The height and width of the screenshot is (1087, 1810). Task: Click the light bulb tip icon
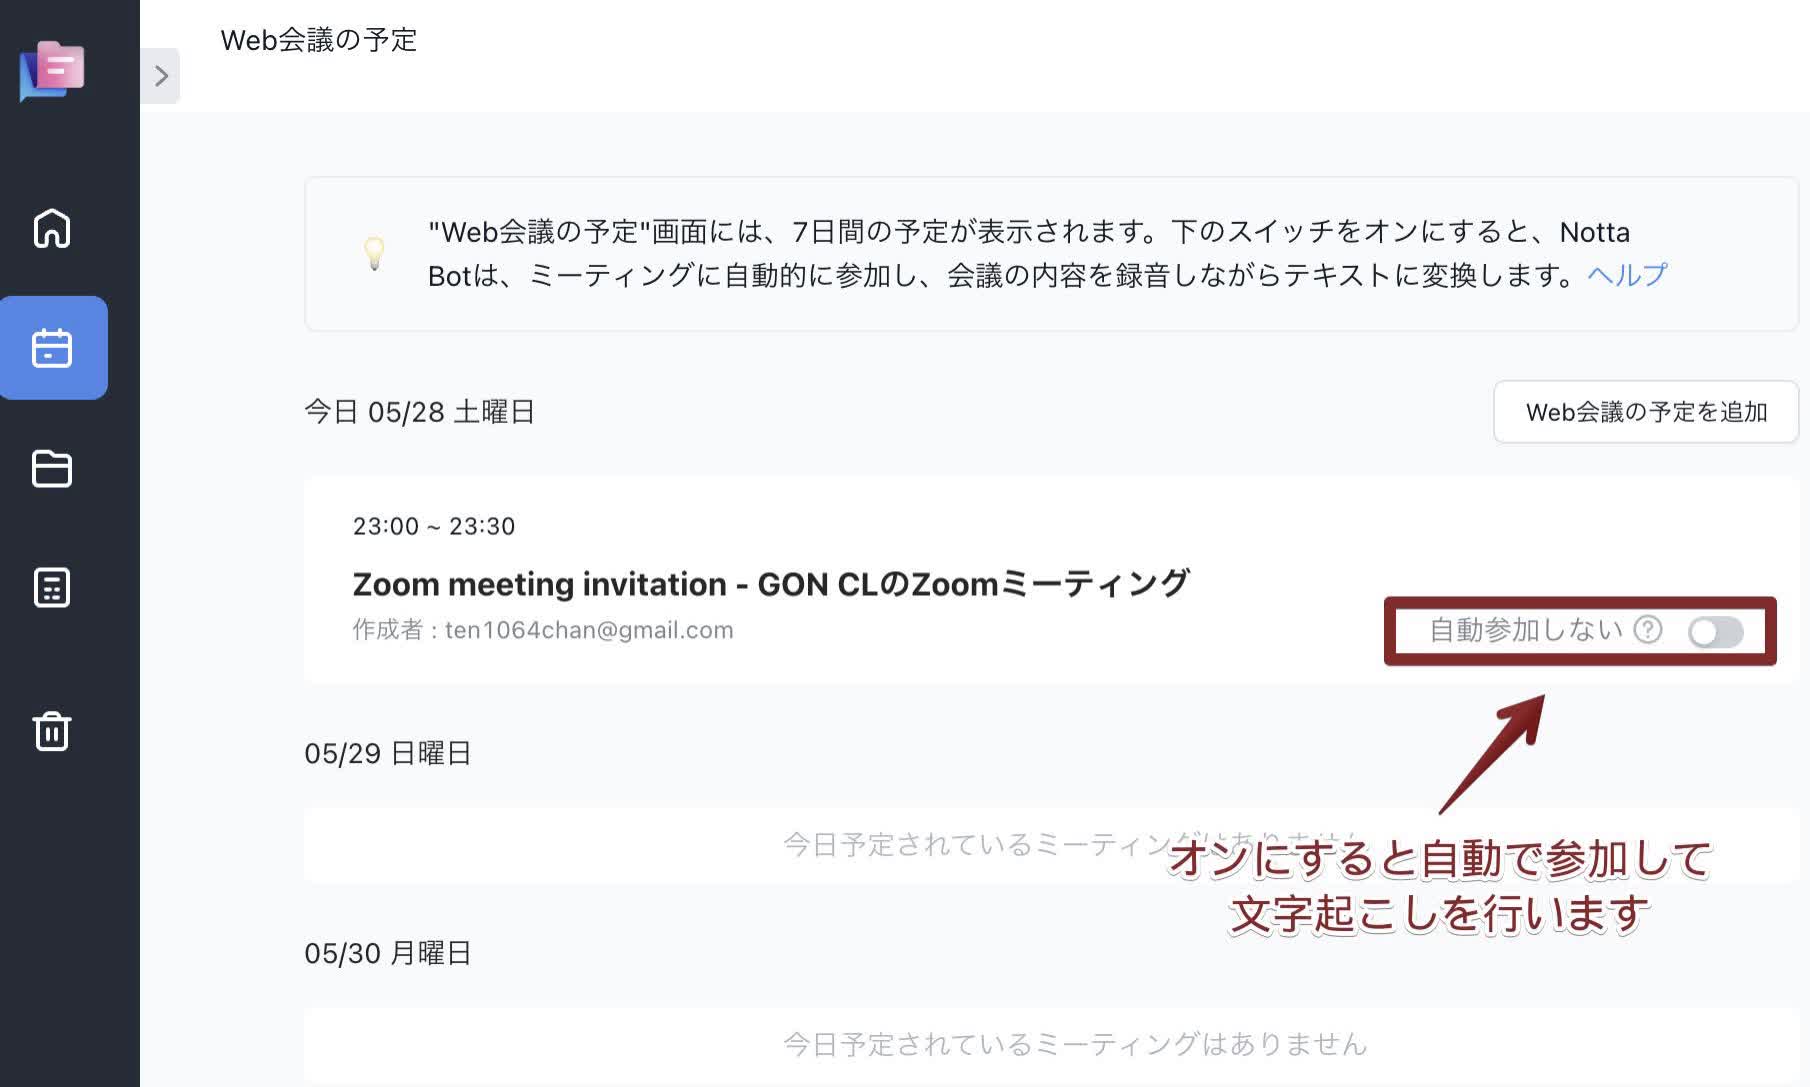(x=374, y=253)
